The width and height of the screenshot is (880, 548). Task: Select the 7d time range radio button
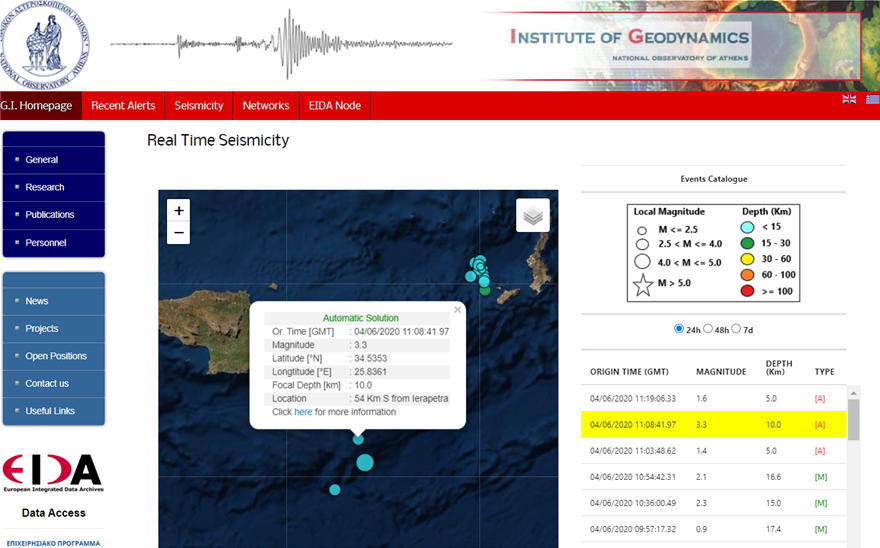click(x=737, y=328)
